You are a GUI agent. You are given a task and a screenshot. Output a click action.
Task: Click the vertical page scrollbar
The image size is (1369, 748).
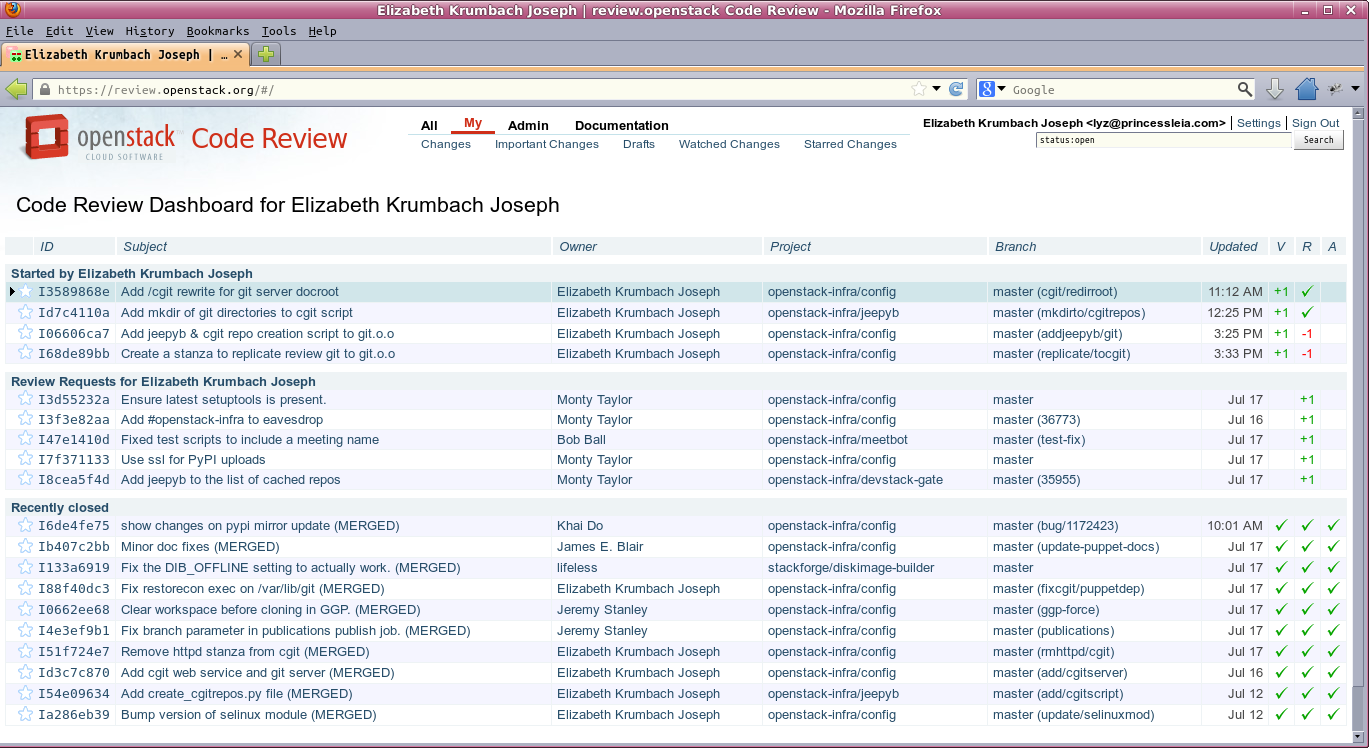1356,400
